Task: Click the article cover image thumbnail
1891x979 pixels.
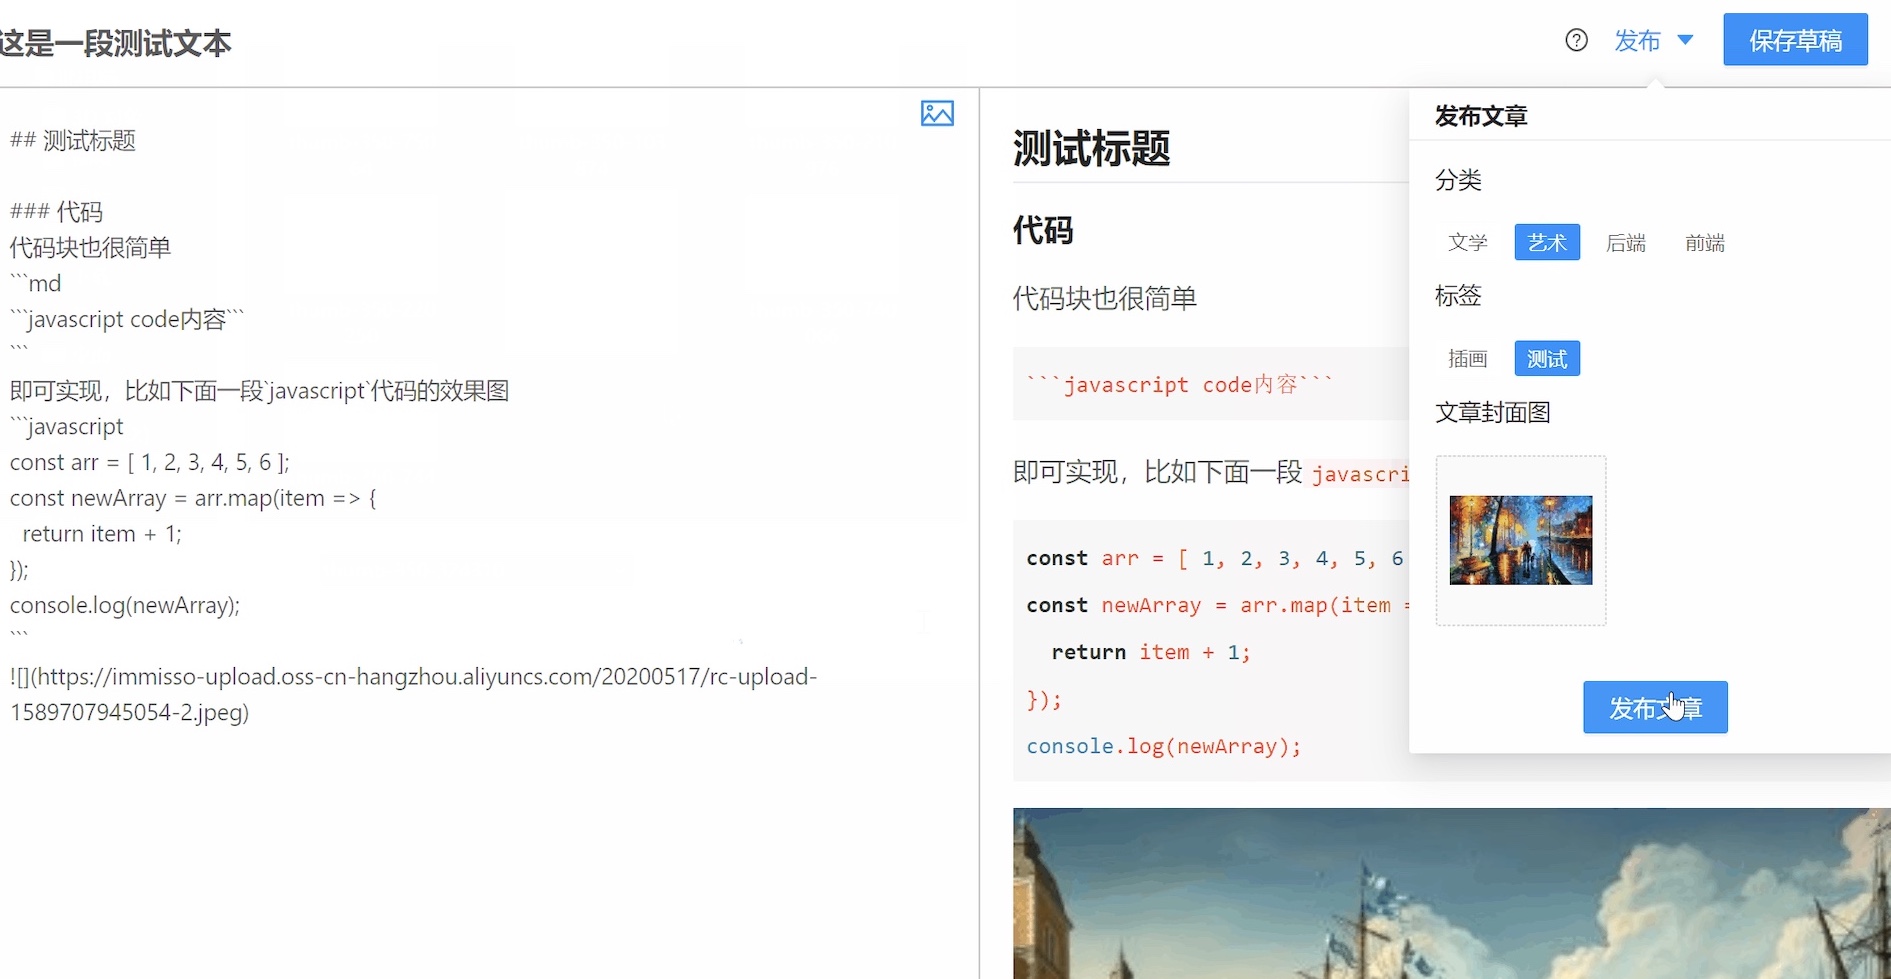Action: point(1521,540)
